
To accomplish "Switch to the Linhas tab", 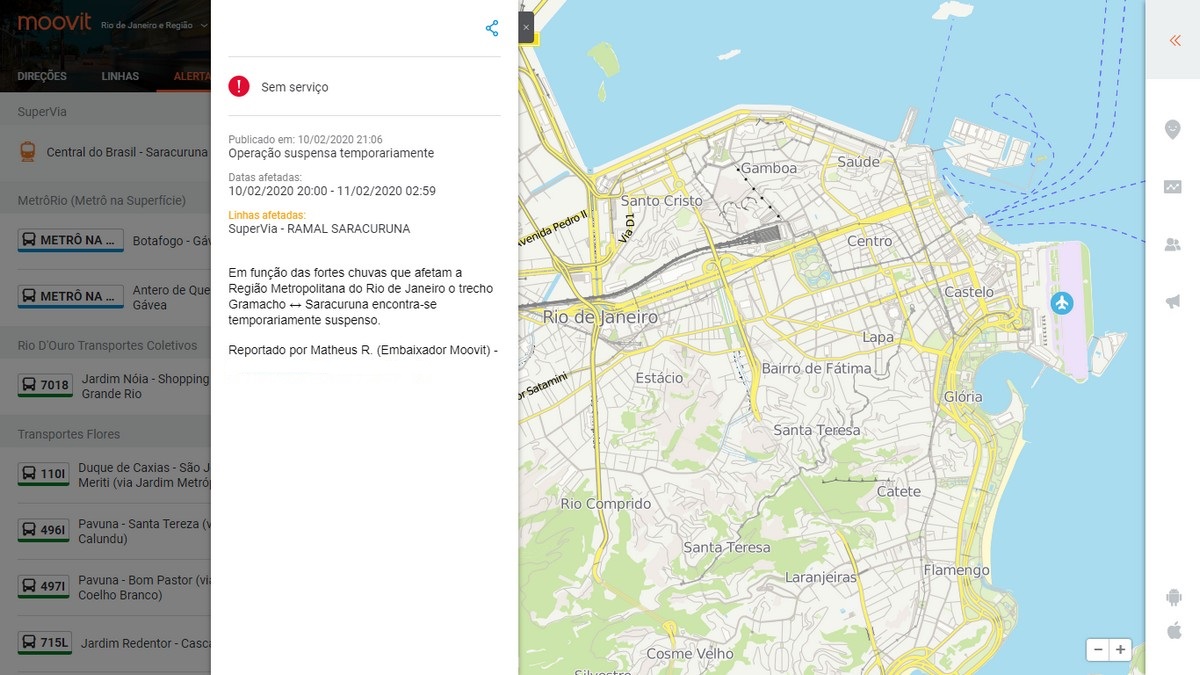I will [120, 76].
